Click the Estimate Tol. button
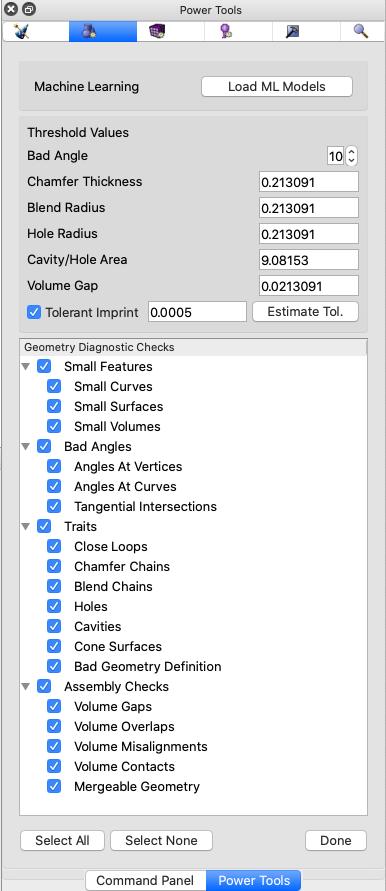Screen dimensions: 386x891 tap(305, 312)
